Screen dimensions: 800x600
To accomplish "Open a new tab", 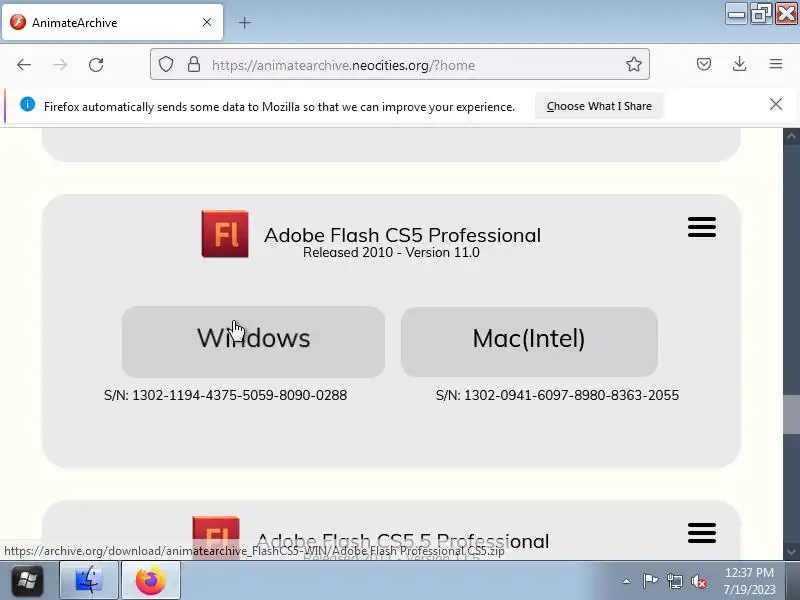I will (244, 22).
